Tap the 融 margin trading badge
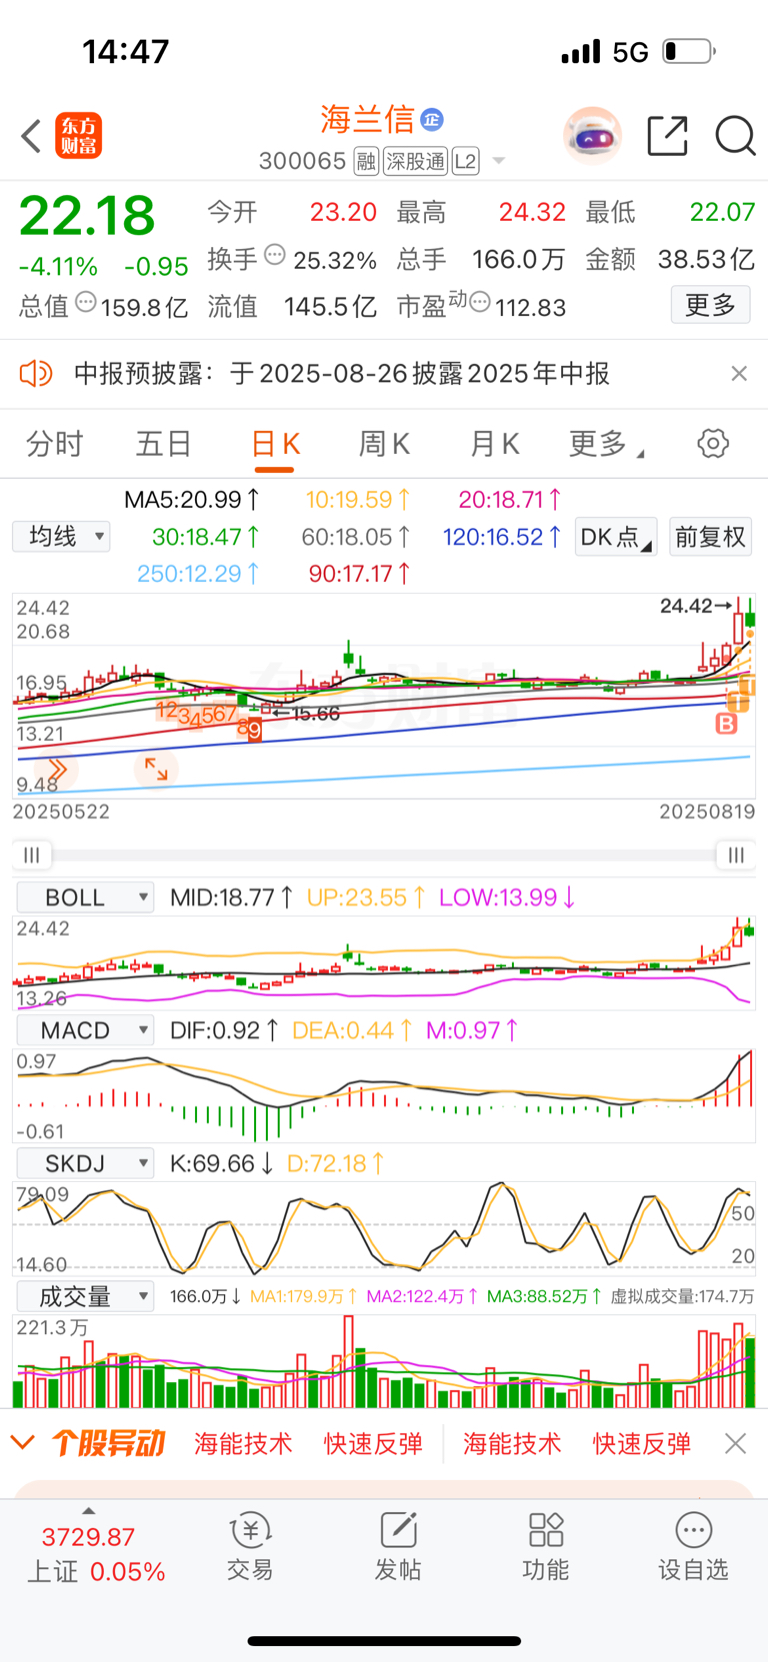 tap(366, 161)
